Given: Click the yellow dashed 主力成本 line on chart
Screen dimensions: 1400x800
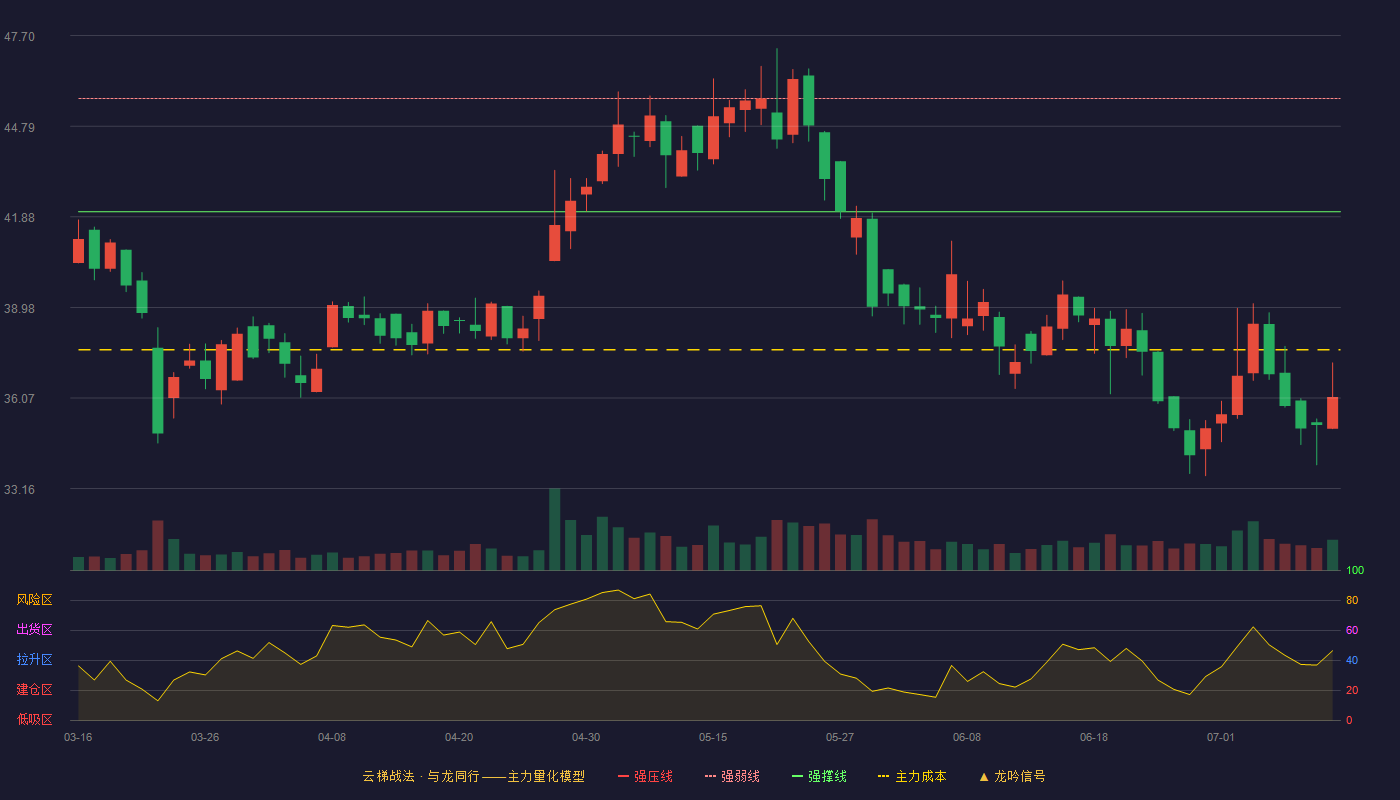Looking at the screenshot, I should 709,350.
